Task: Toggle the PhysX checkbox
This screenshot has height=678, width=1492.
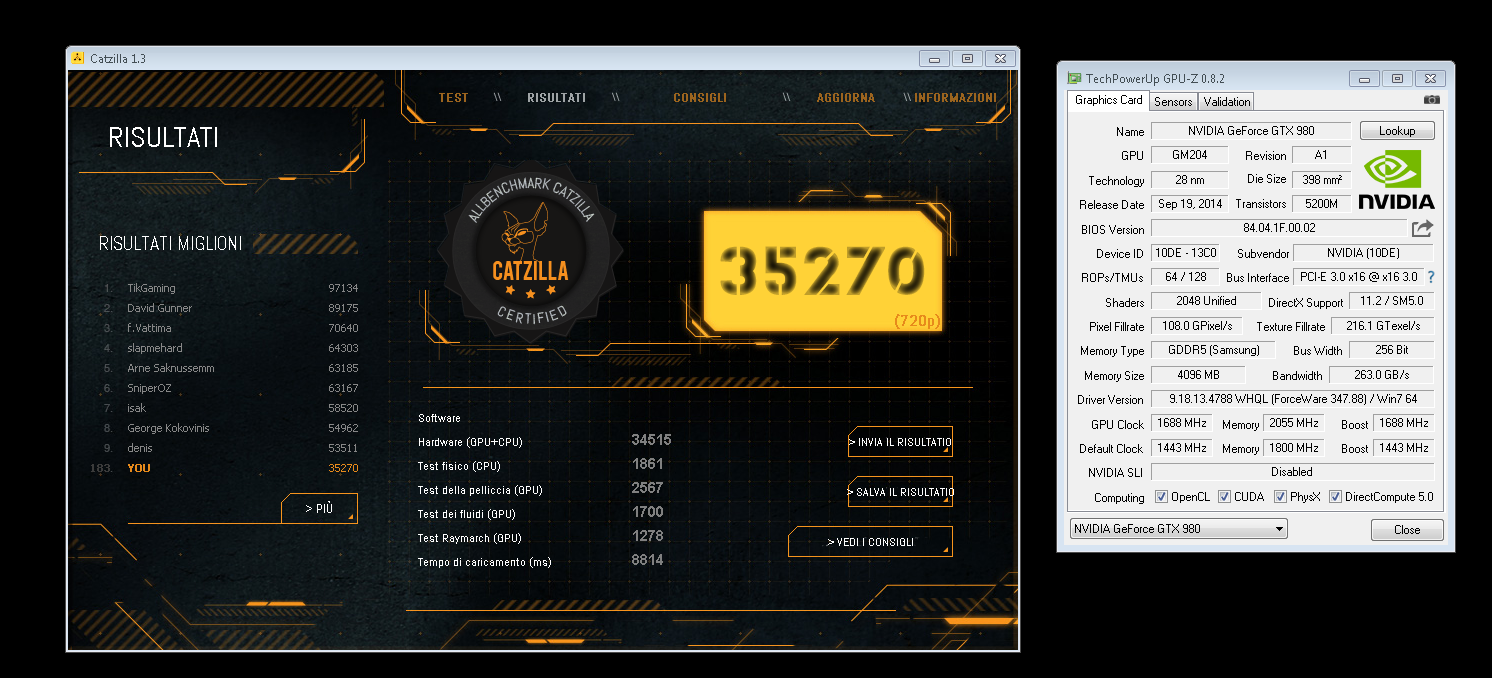Action: point(1280,497)
